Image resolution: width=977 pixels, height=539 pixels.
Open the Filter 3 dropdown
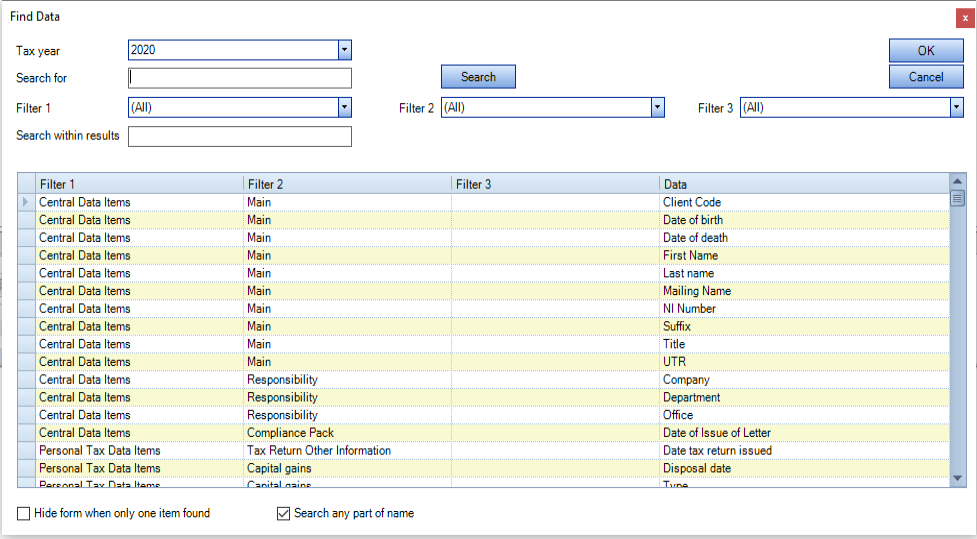(x=956, y=107)
